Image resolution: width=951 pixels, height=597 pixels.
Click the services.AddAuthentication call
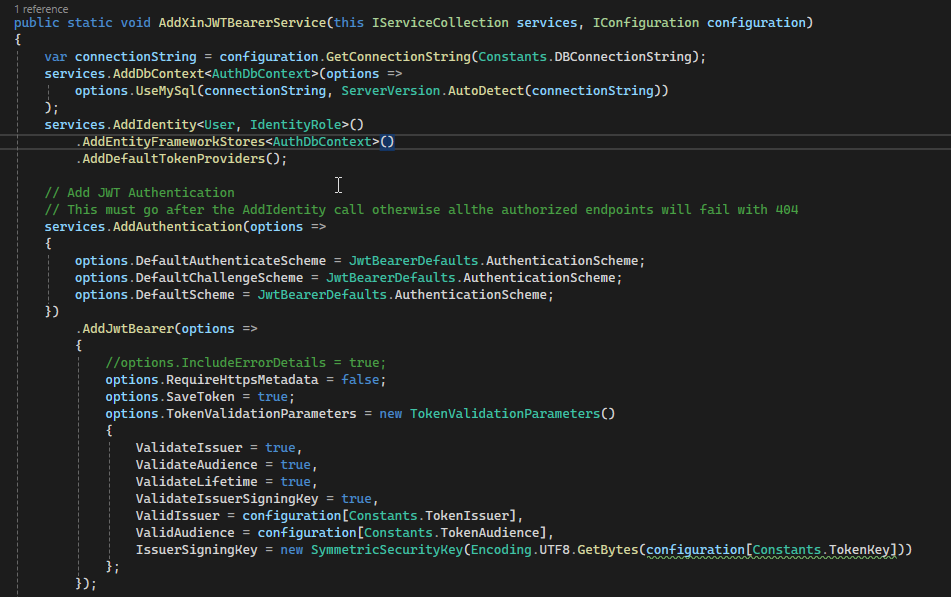pos(143,226)
